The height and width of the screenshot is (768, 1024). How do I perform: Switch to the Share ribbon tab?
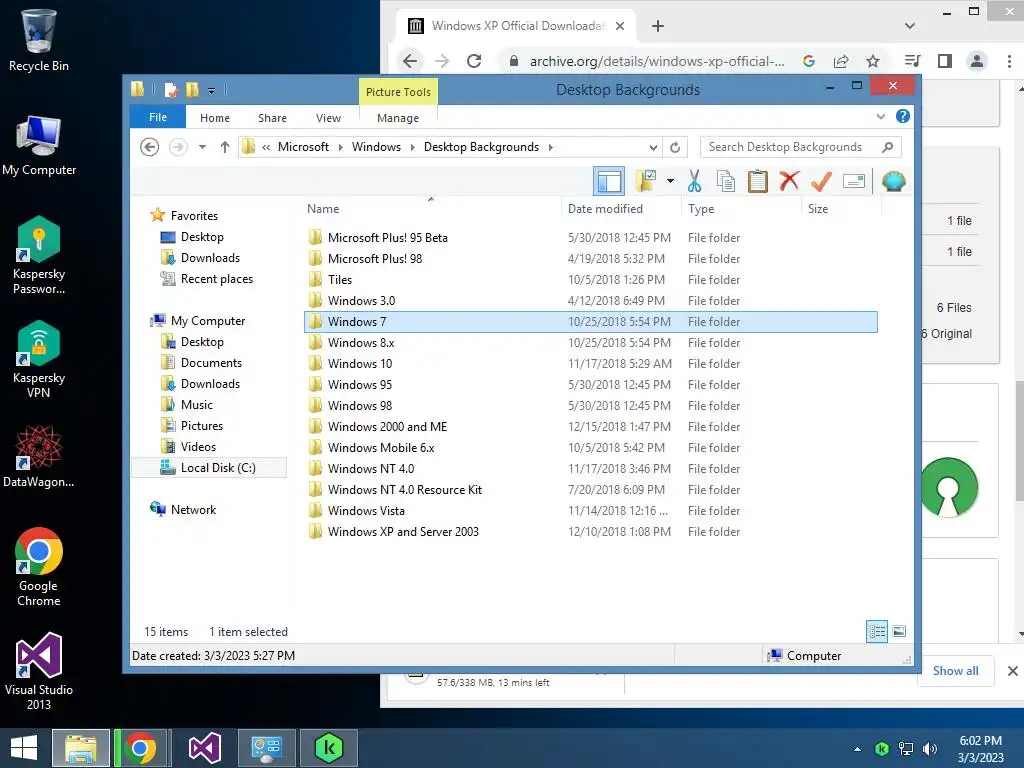[272, 118]
